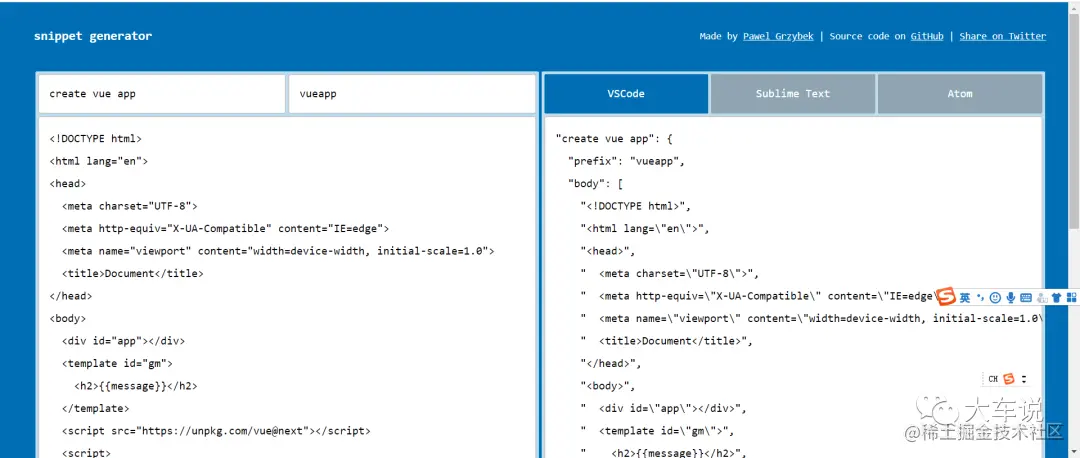Click the '"prefix": "vueapp",' output line
The image size is (1080, 458).
[626, 161]
